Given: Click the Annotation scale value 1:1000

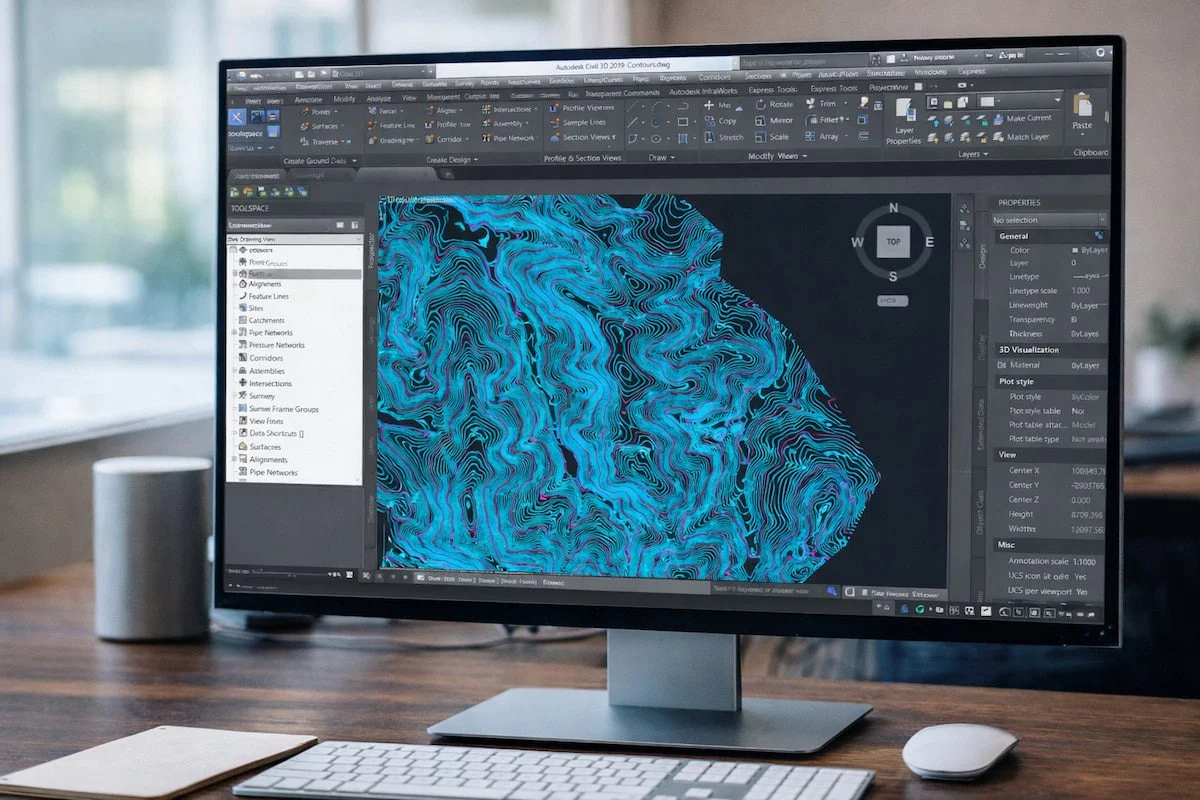Looking at the screenshot, I should pos(1086,562).
